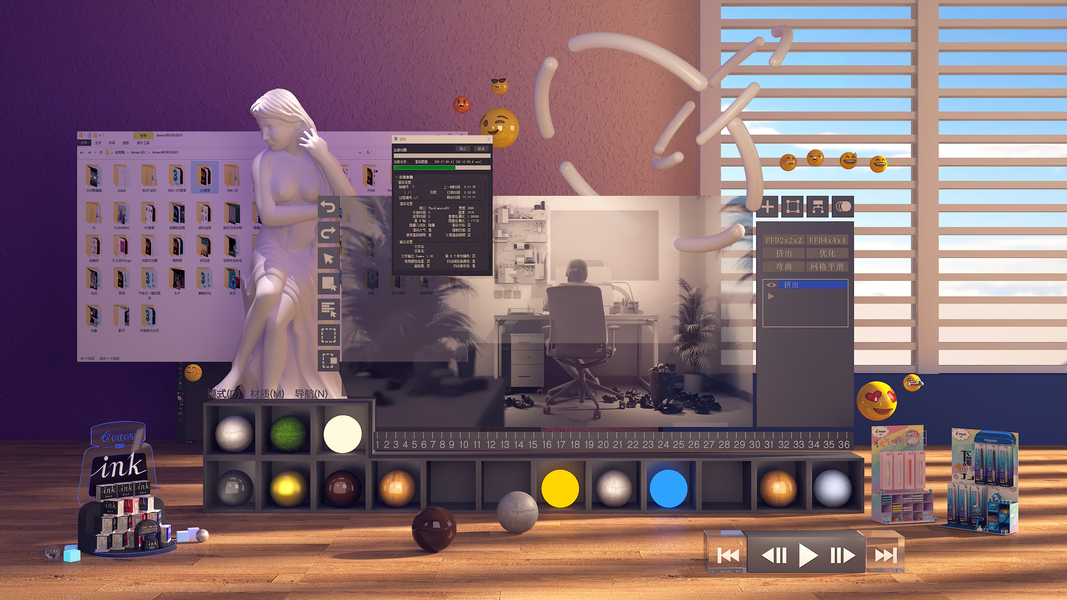
Task: Select the gold metallic material sphere
Action: click(289, 488)
